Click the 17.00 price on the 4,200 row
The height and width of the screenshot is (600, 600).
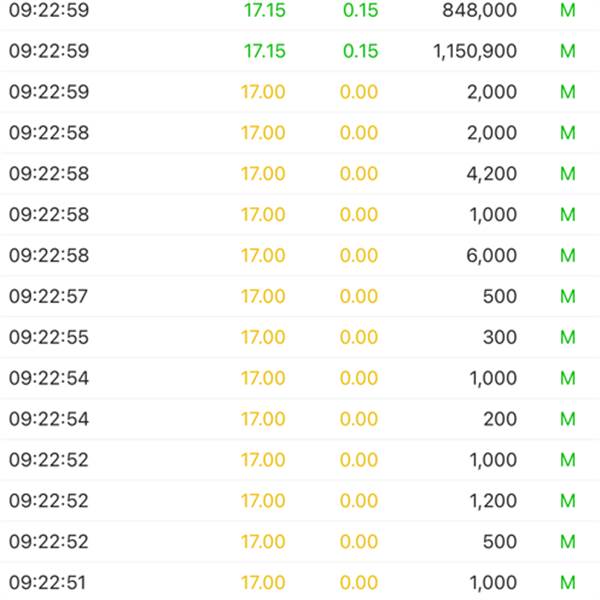(263, 174)
